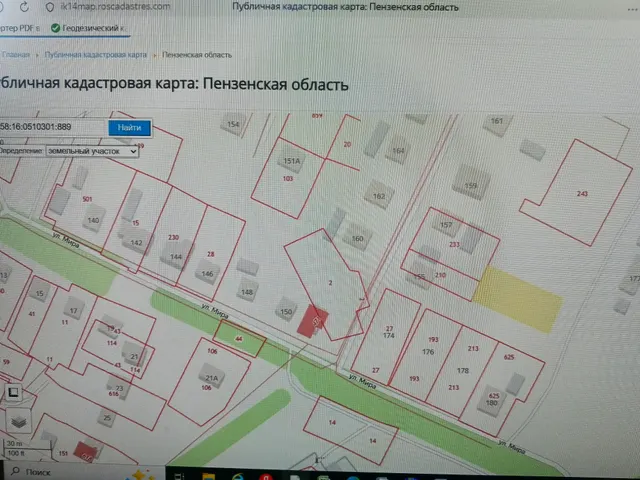Open 'Публичная кадастровая карта' breadcrumb link
Image resolution: width=640 pixels, height=480 pixels.
pos(96,55)
